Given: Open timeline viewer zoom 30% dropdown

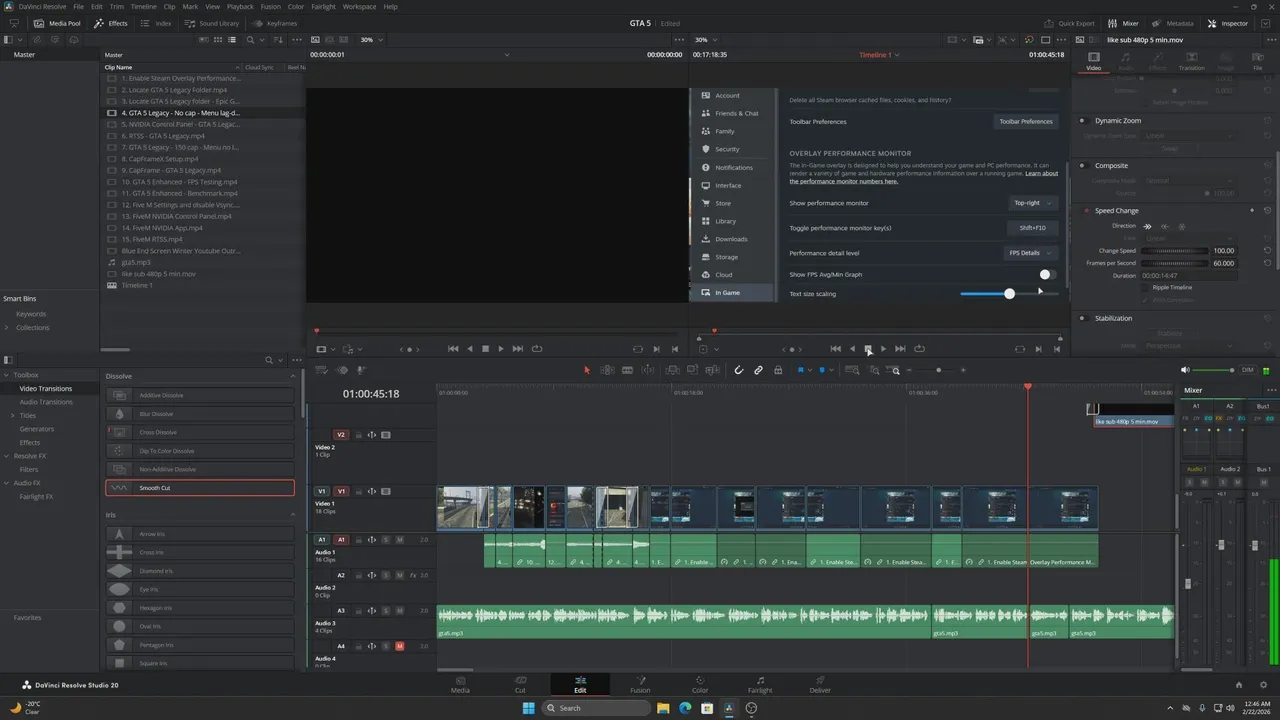Looking at the screenshot, I should pyautogui.click(x=706, y=40).
